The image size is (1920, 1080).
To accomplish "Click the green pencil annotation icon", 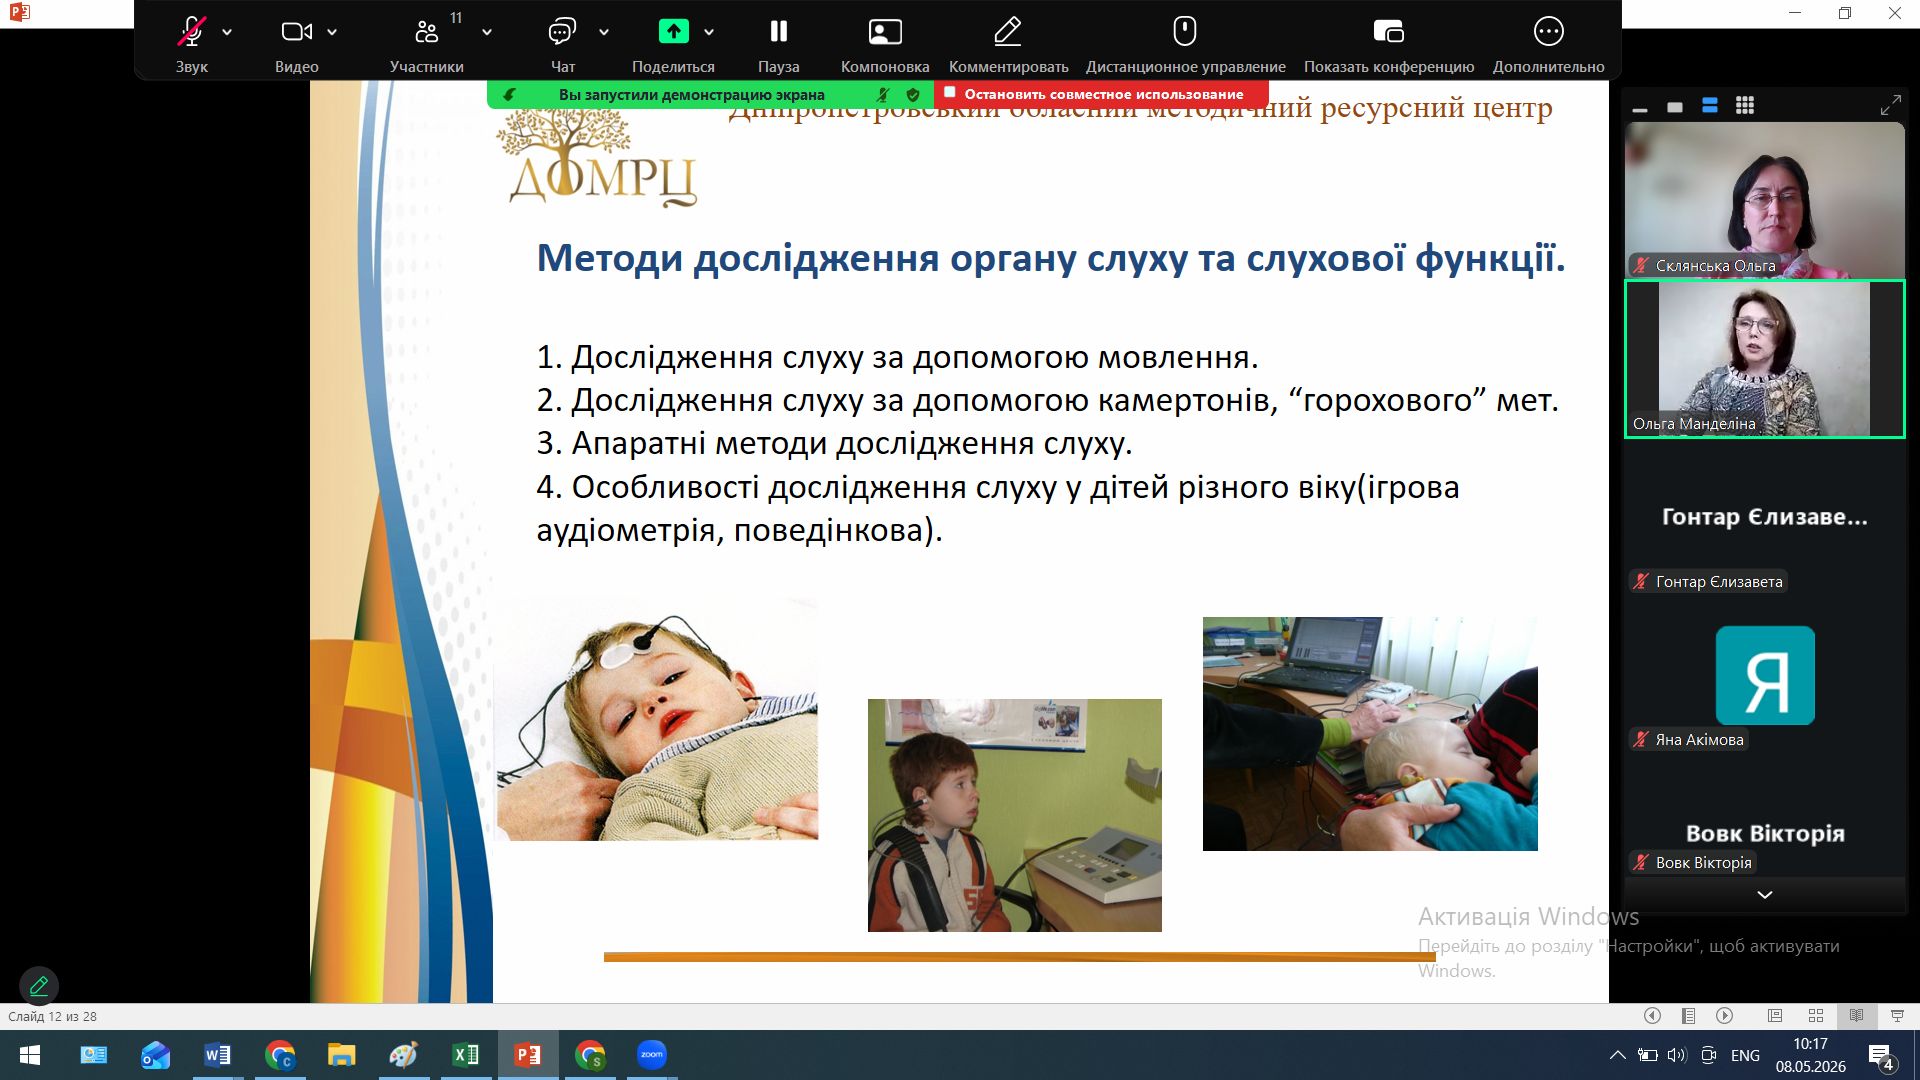I will (39, 986).
